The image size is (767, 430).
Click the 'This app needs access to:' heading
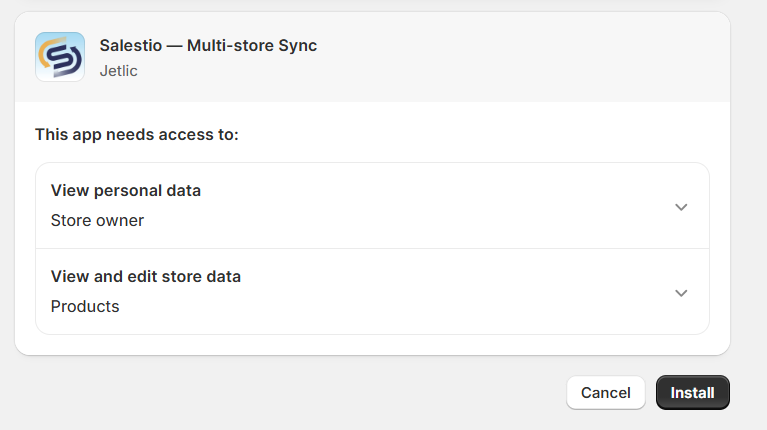pyautogui.click(x=137, y=135)
